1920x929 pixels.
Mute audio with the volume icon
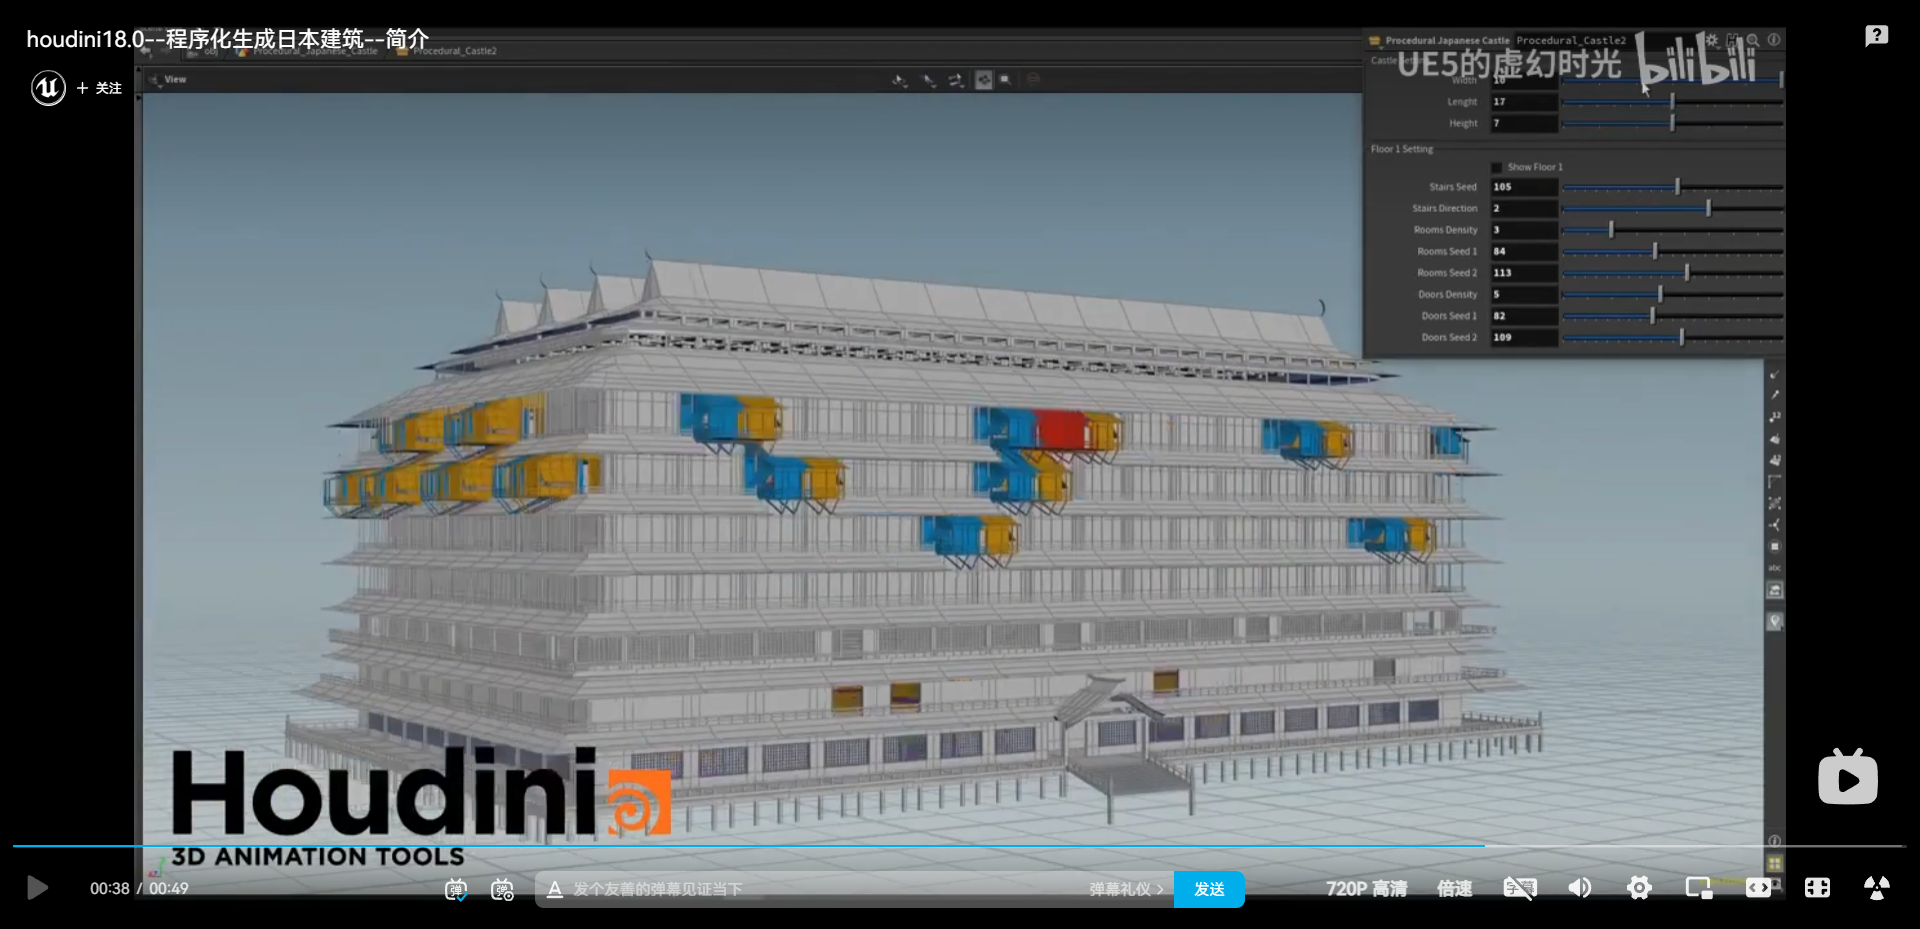coord(1580,888)
